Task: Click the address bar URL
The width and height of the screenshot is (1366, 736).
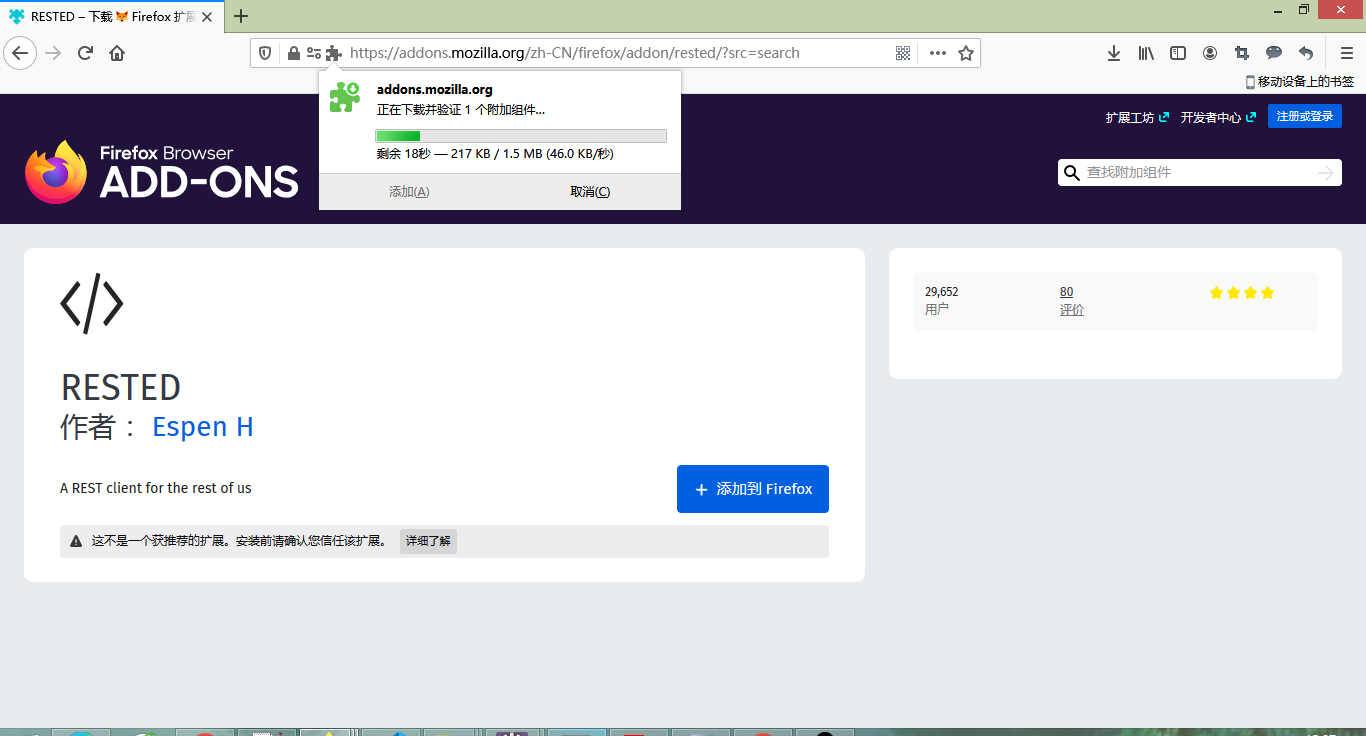Action: coord(575,53)
